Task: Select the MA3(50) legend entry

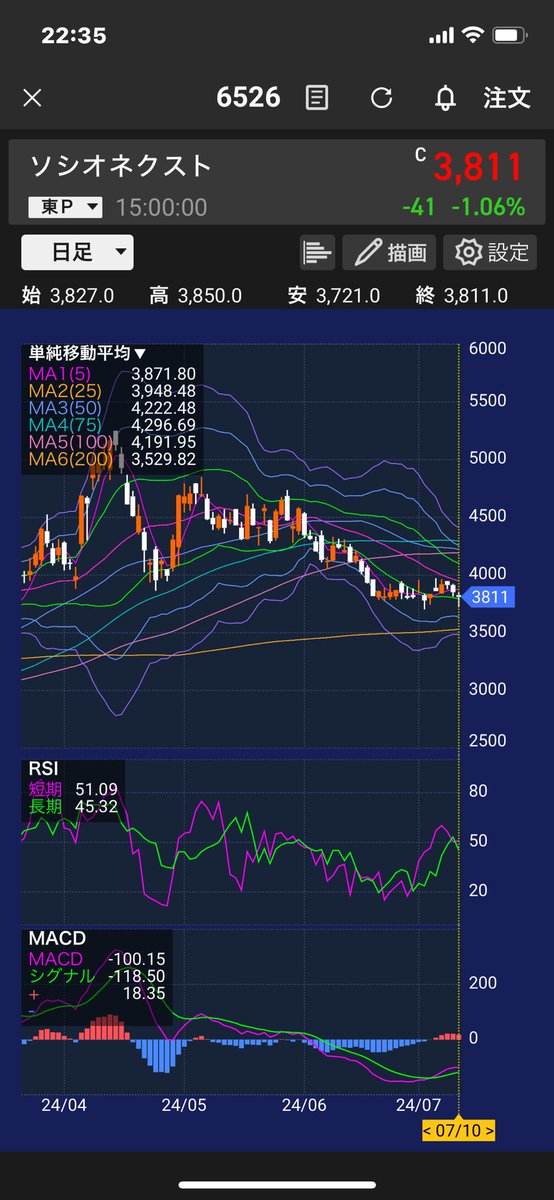Action: click(x=111, y=406)
